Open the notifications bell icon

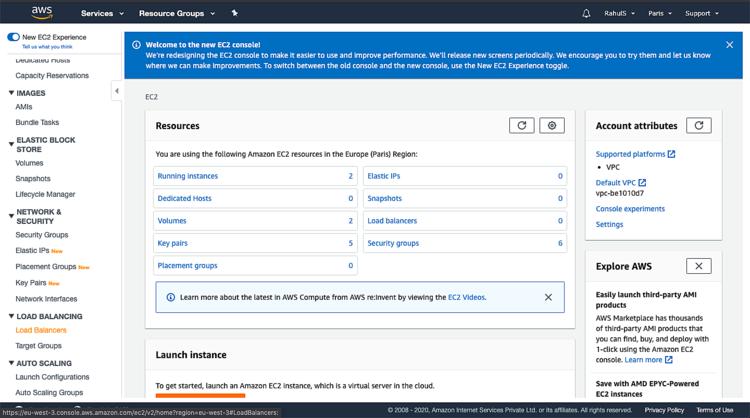click(x=586, y=13)
